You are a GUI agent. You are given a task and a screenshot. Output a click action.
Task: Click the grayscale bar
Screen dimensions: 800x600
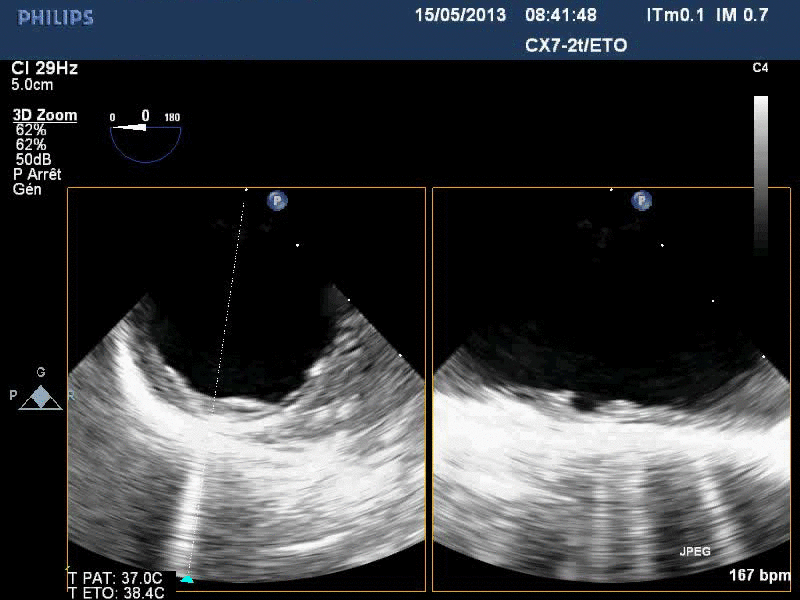[x=761, y=176]
